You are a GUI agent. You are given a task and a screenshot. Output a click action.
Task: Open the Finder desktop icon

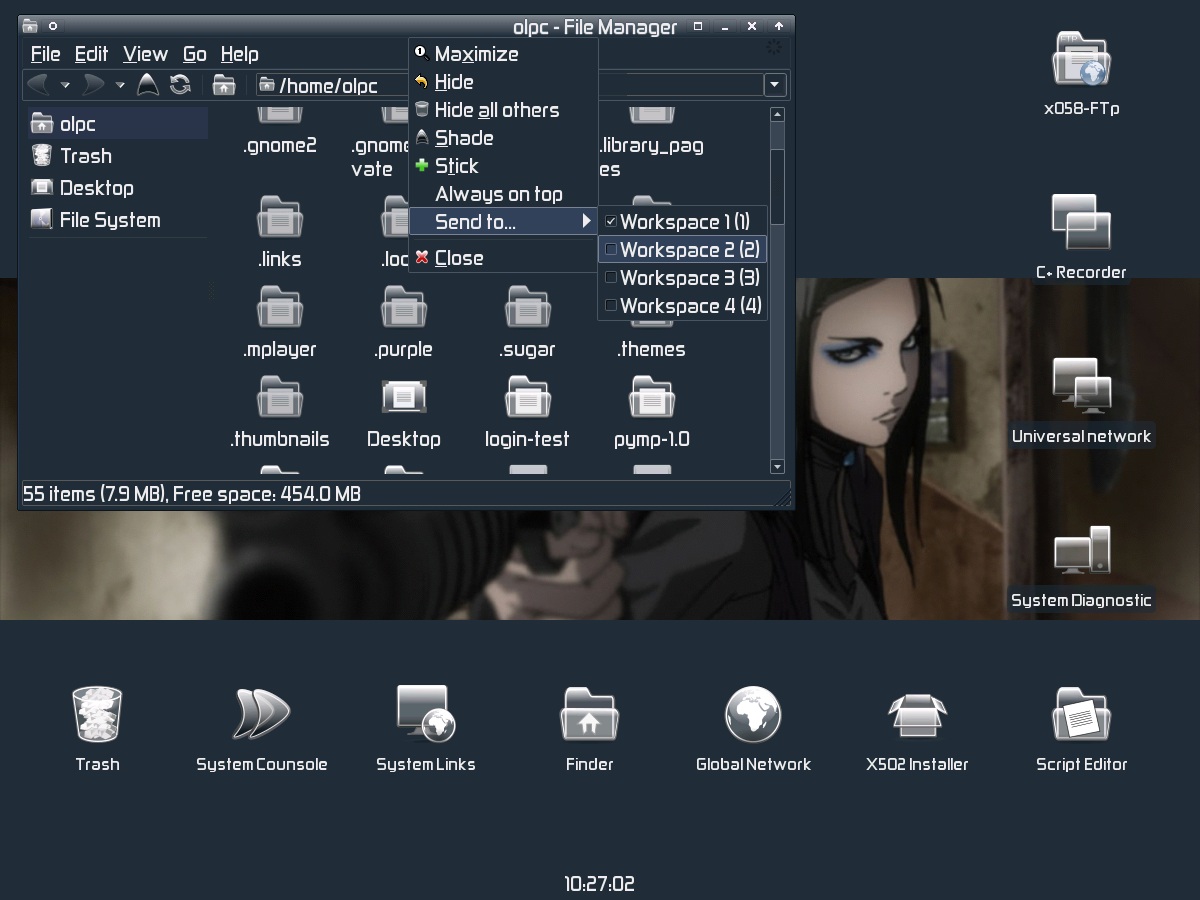point(589,714)
